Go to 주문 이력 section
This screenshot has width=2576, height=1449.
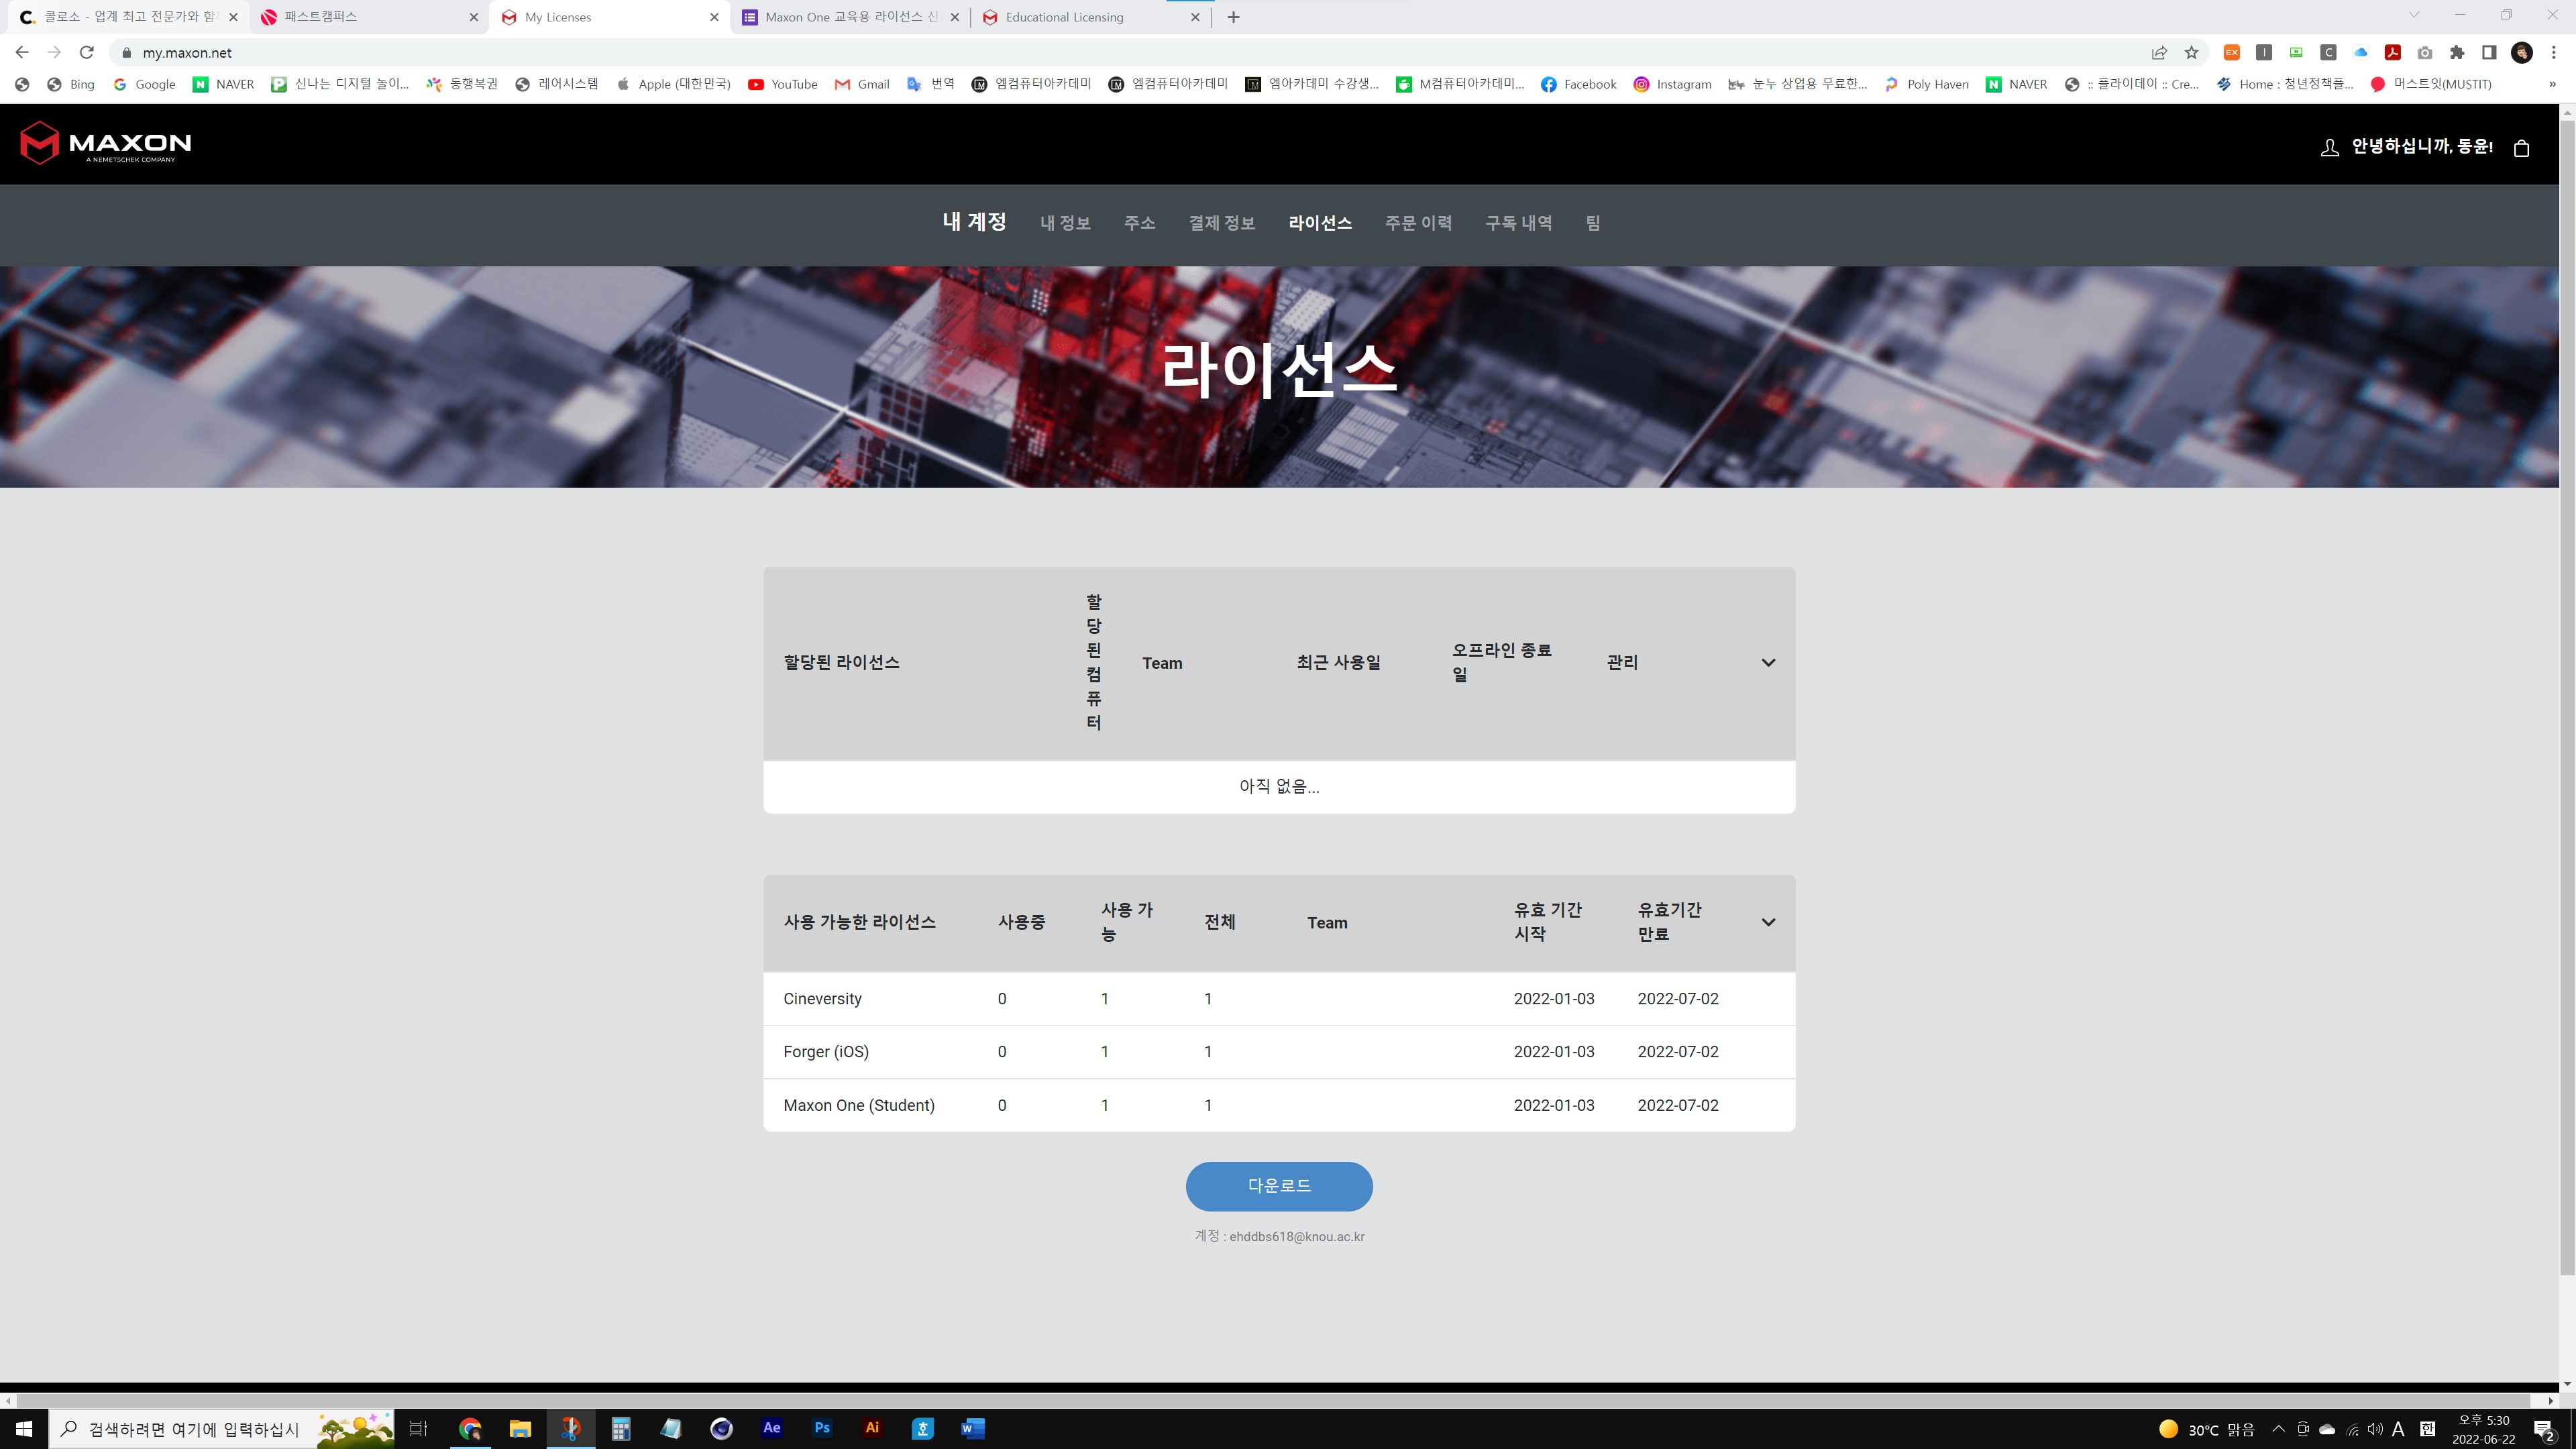pos(1418,223)
